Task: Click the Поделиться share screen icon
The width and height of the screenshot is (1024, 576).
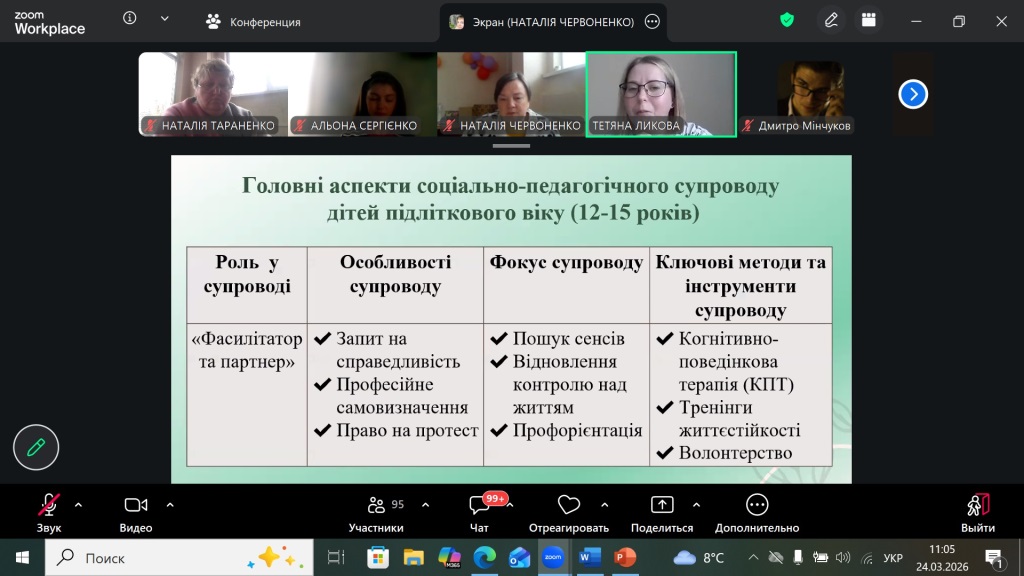Action: click(x=662, y=512)
